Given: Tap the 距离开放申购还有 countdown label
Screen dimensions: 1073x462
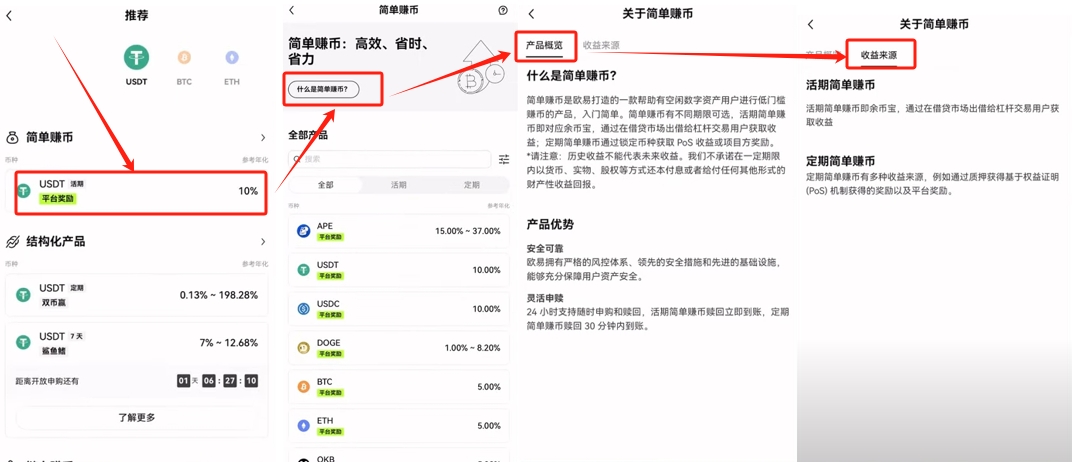Looking at the screenshot, I should tap(47, 381).
